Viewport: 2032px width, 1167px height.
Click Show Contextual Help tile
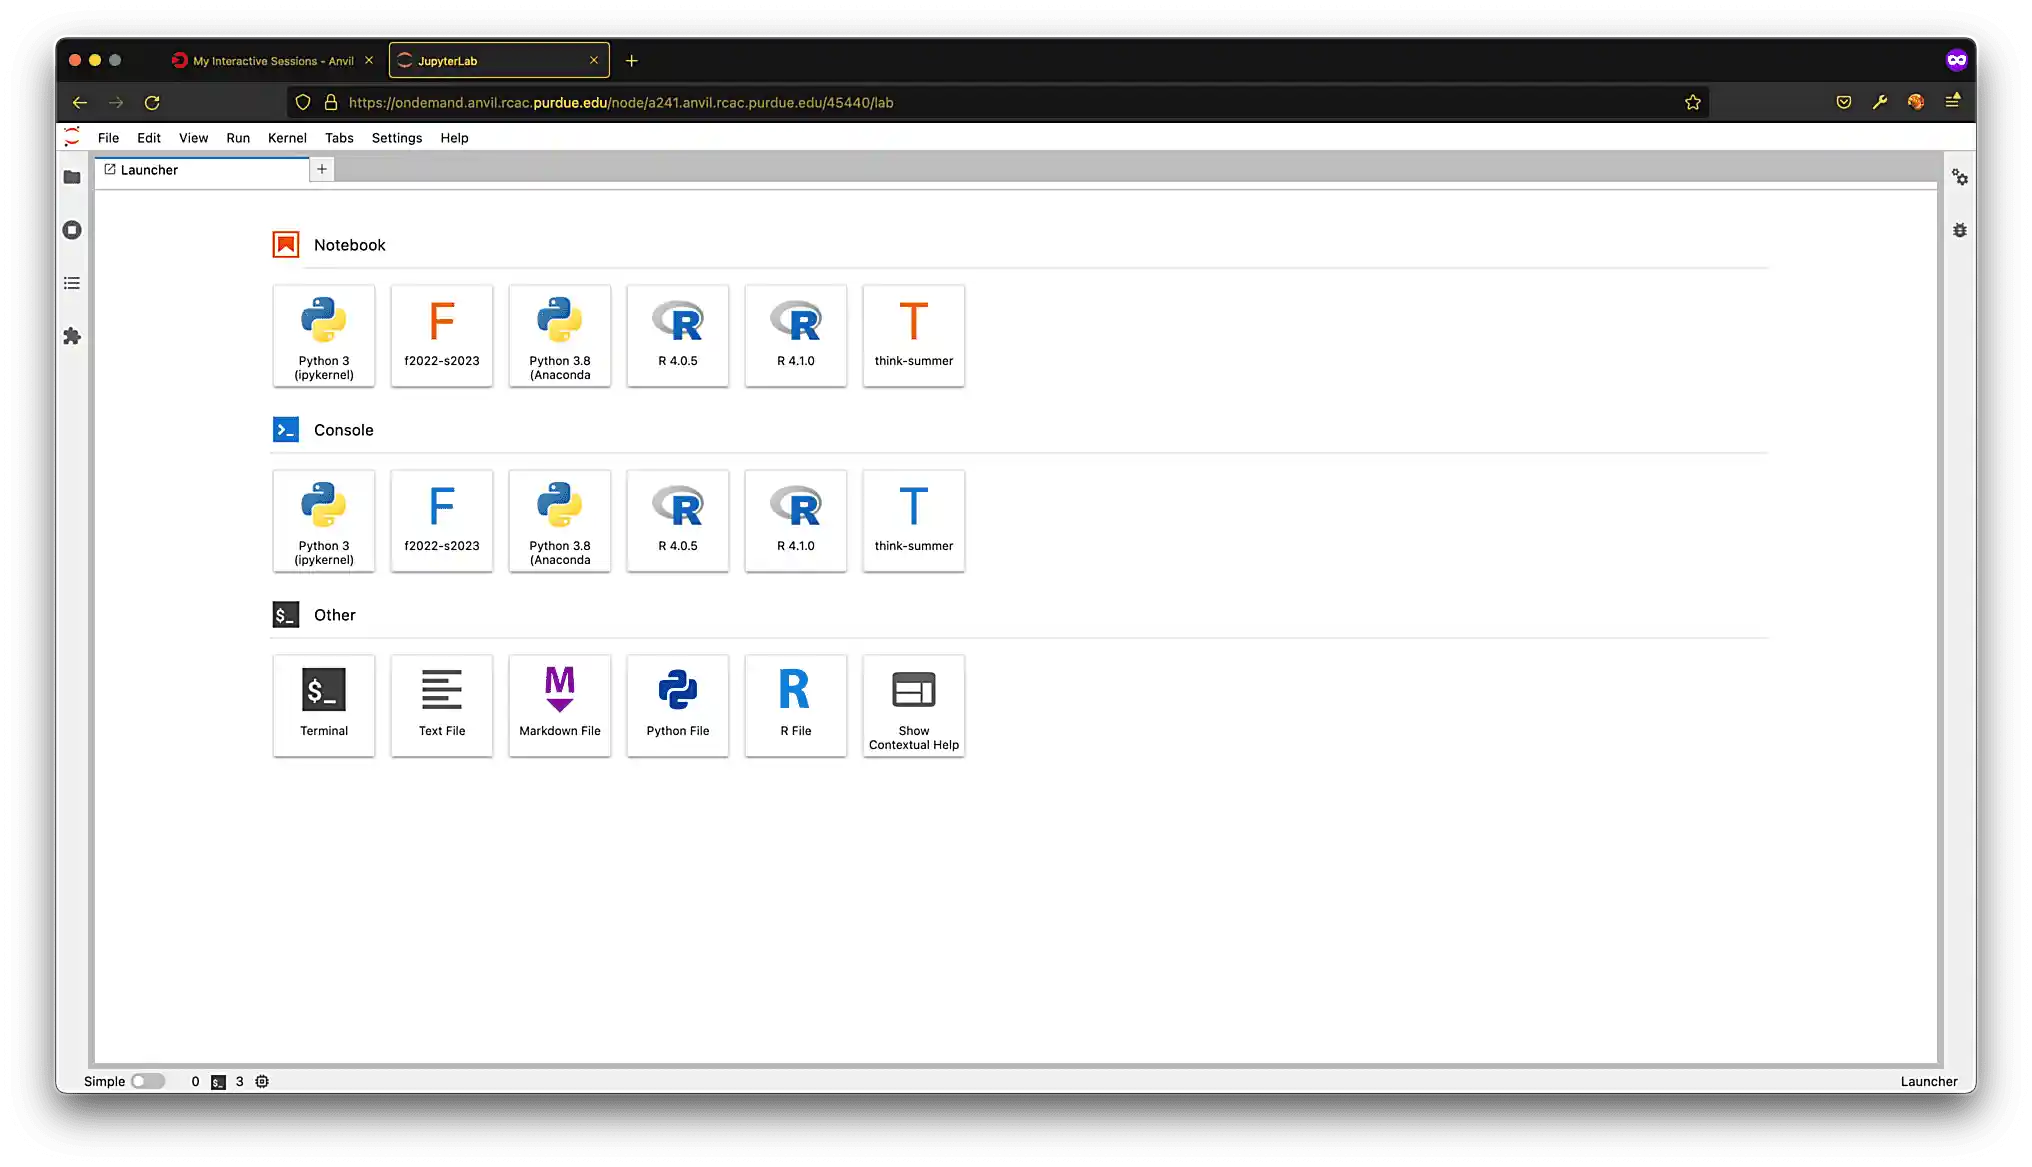(x=914, y=705)
